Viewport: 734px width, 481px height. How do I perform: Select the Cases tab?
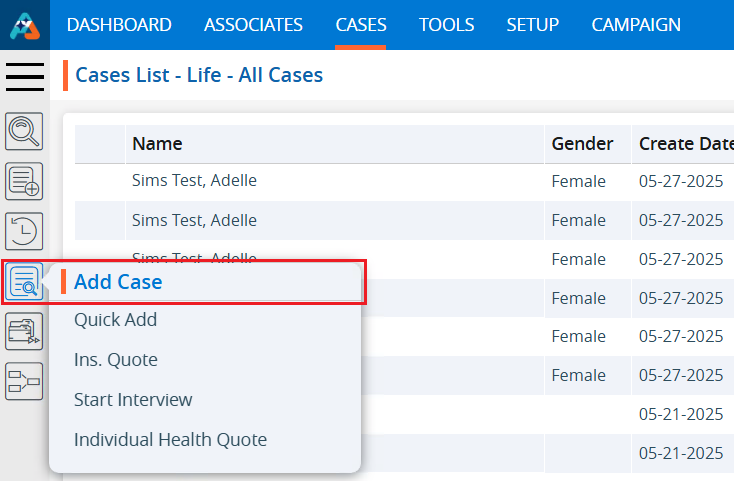361,25
